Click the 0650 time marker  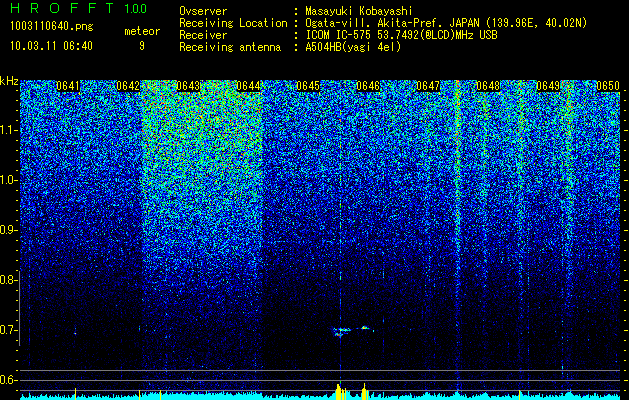coord(608,86)
